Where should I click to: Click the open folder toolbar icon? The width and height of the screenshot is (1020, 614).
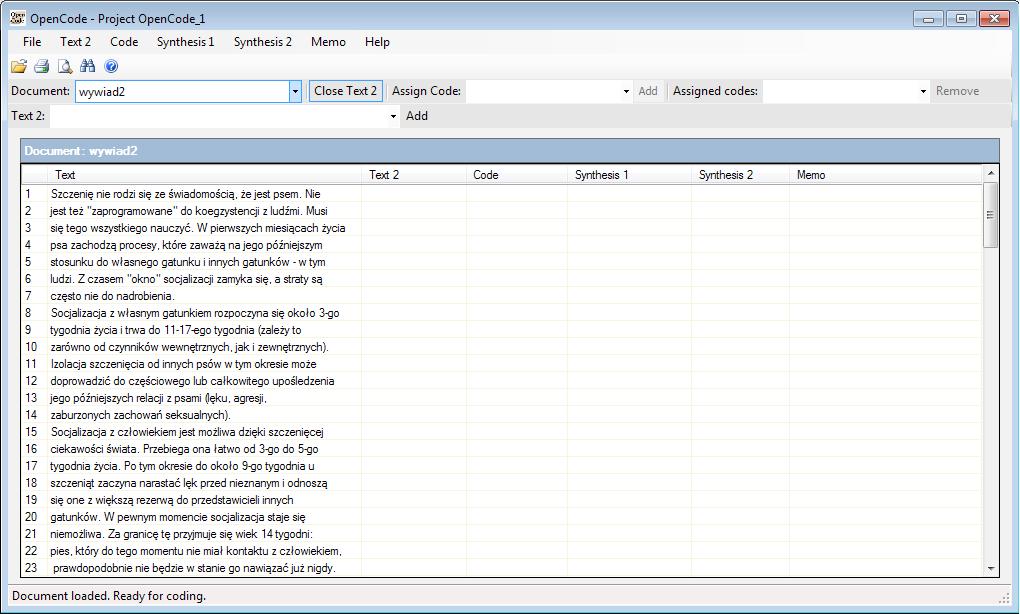coord(19,66)
